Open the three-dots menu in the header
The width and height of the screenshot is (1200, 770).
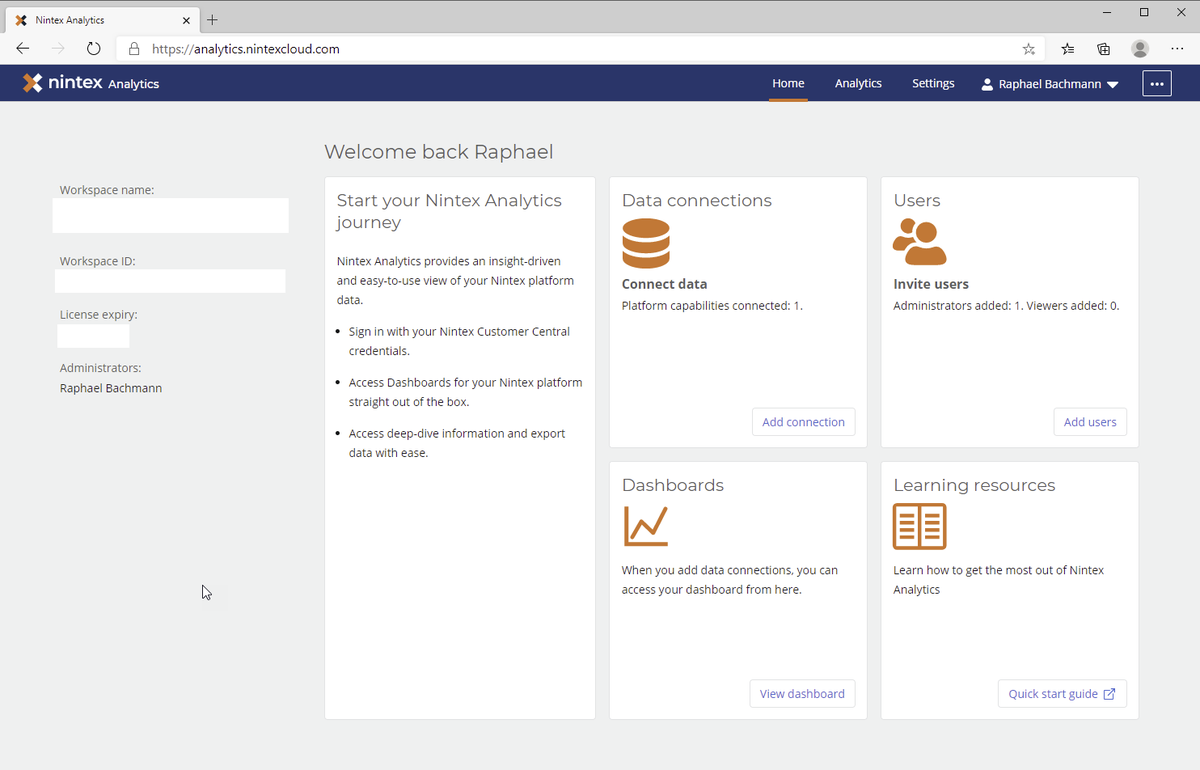(x=1157, y=84)
